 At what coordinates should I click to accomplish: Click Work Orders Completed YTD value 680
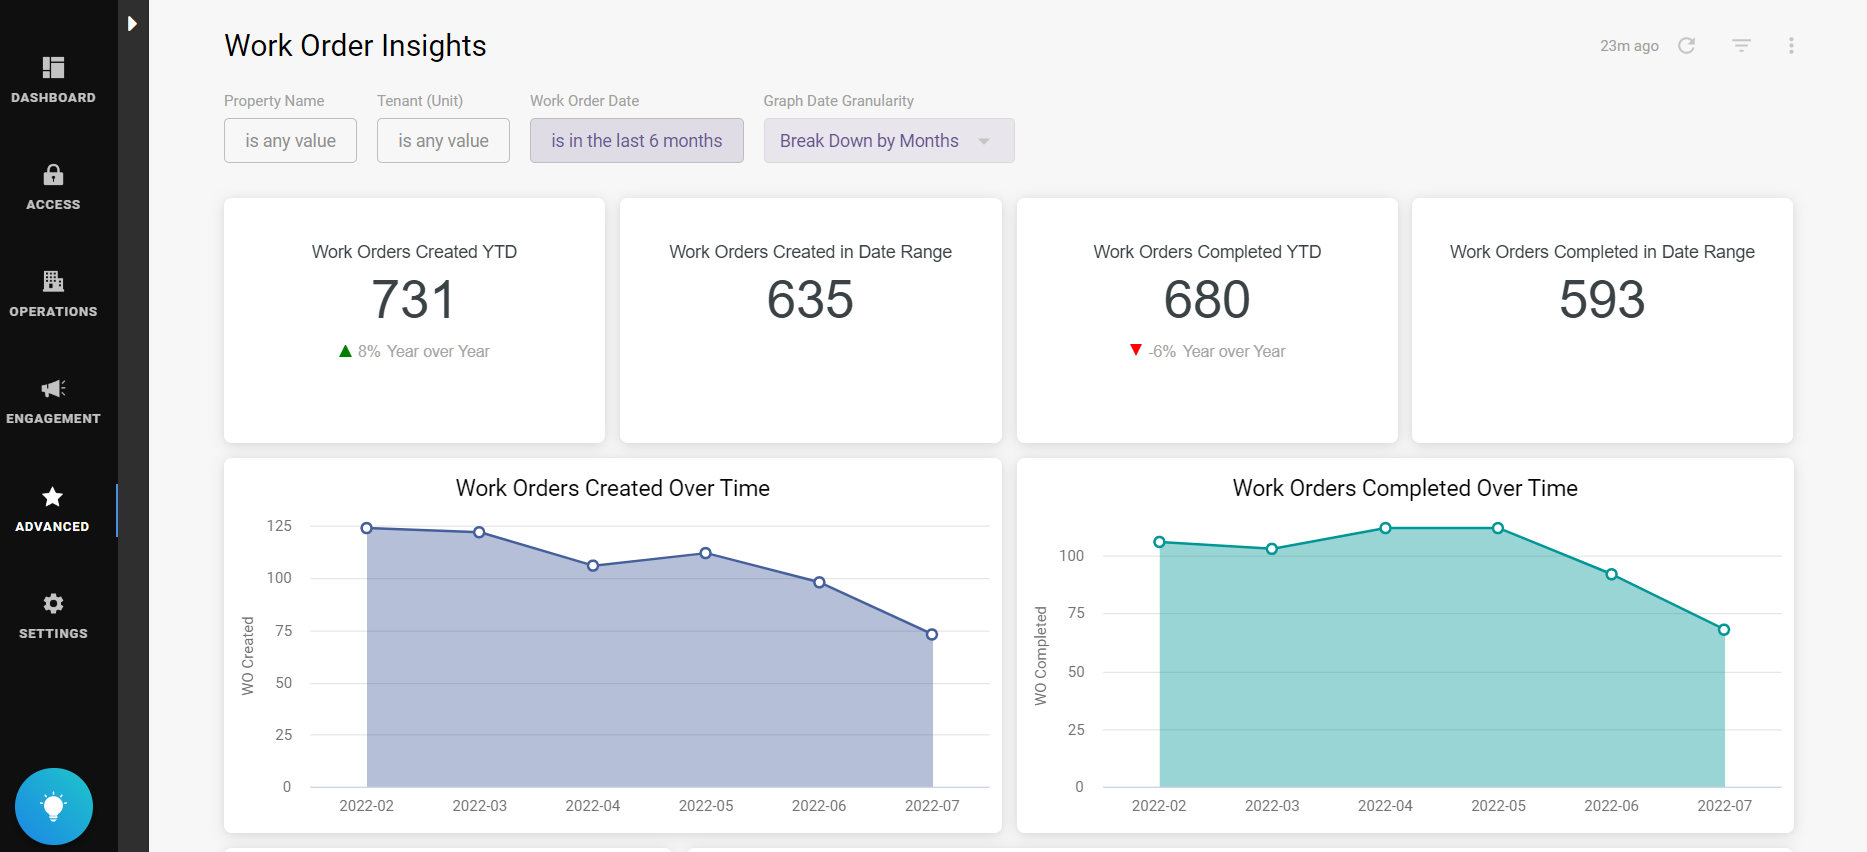1207,300
